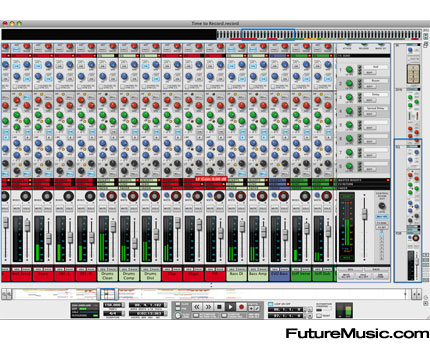Image resolution: width=430 pixels, height=360 pixels.
Task: Toggle the Loop On/Off switch
Action: point(271,304)
